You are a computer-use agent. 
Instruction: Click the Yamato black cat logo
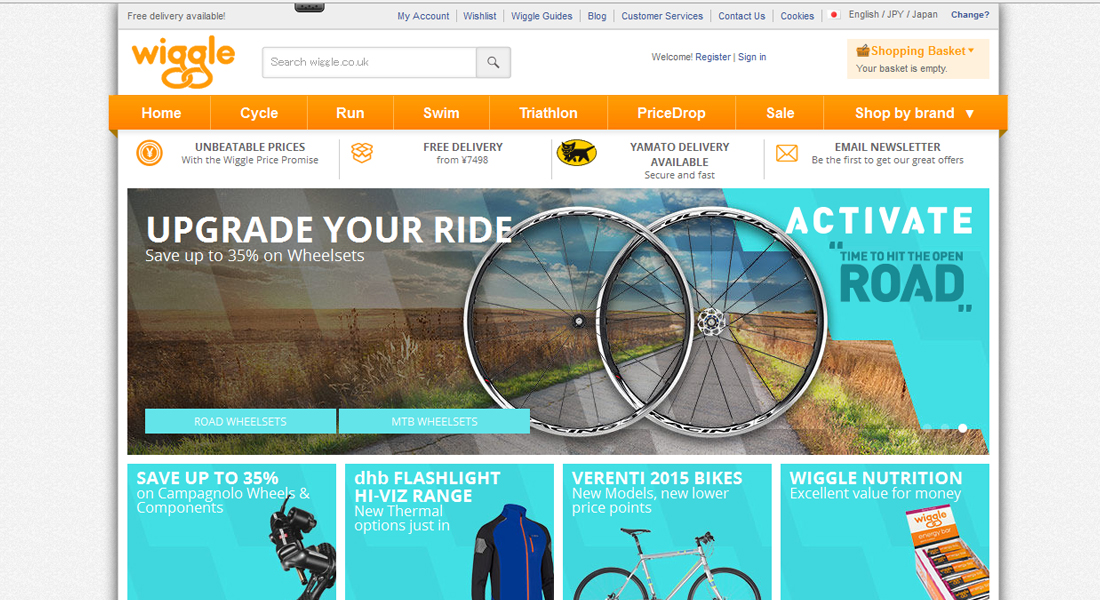(577, 152)
